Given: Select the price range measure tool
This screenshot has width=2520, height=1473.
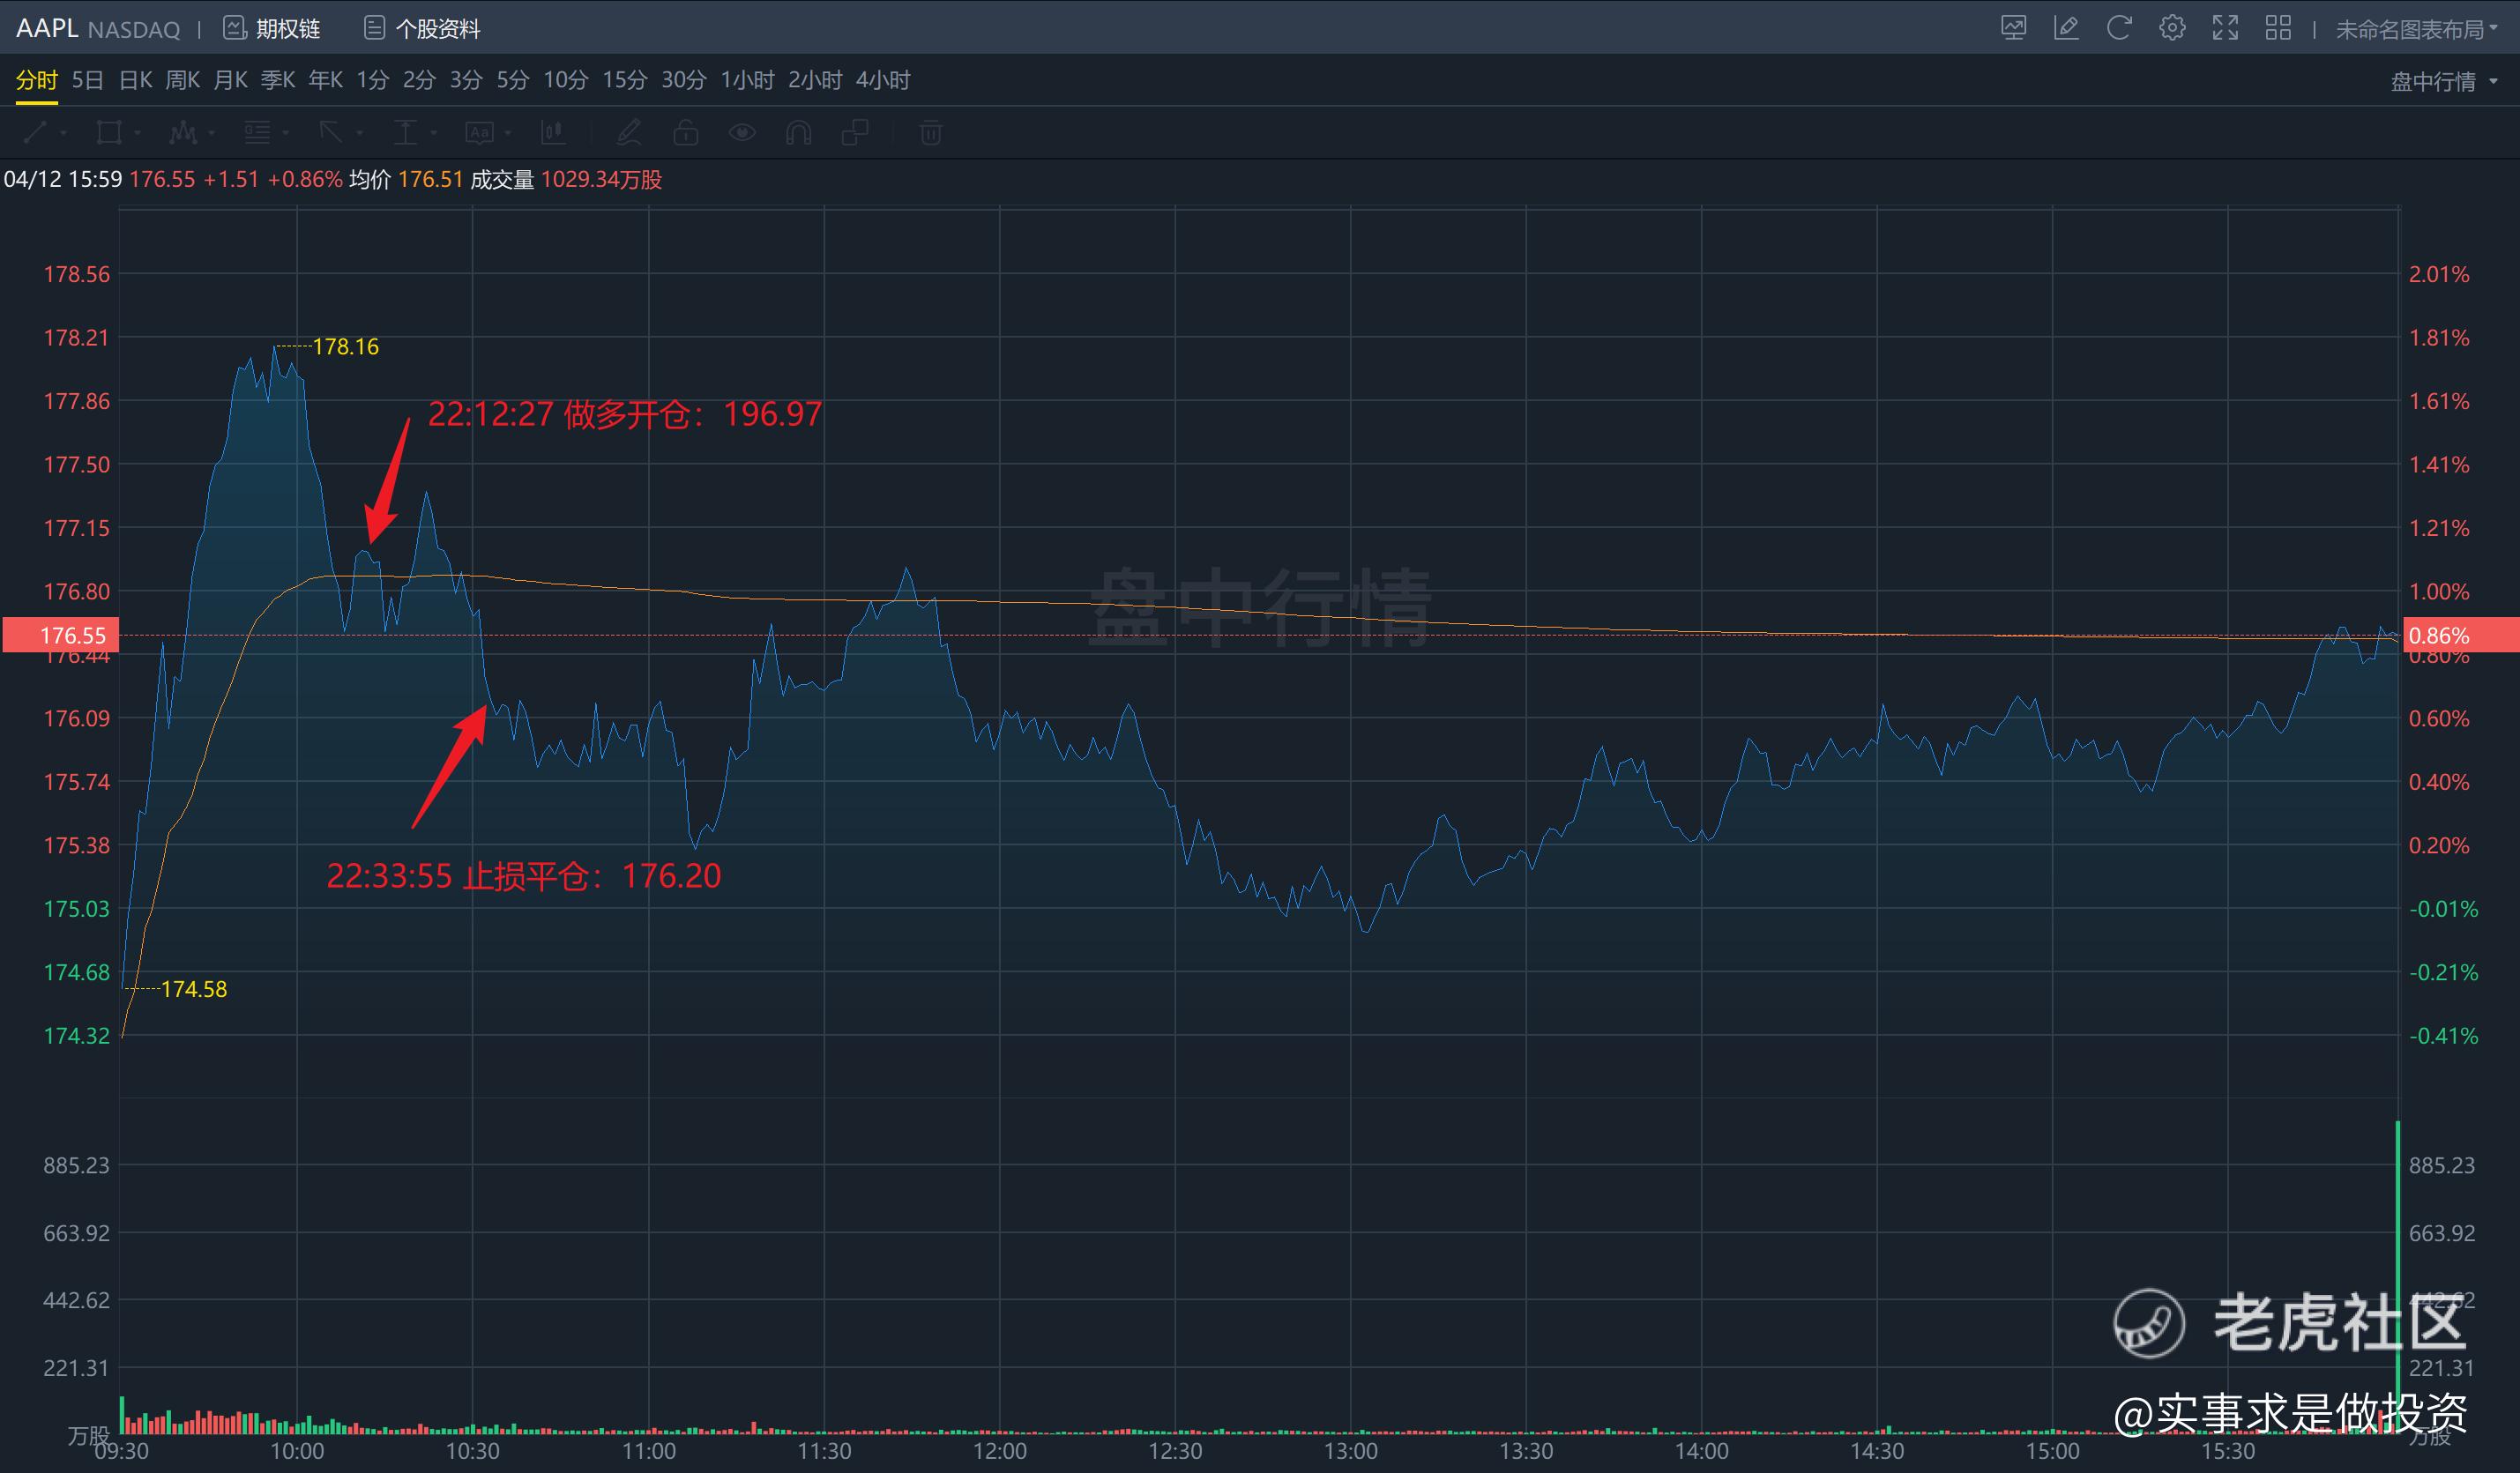Looking at the screenshot, I should [405, 132].
